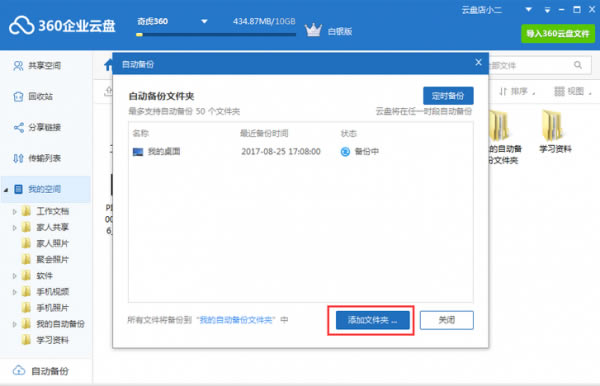Select the 家人共享 tree folder

[x=45, y=227]
